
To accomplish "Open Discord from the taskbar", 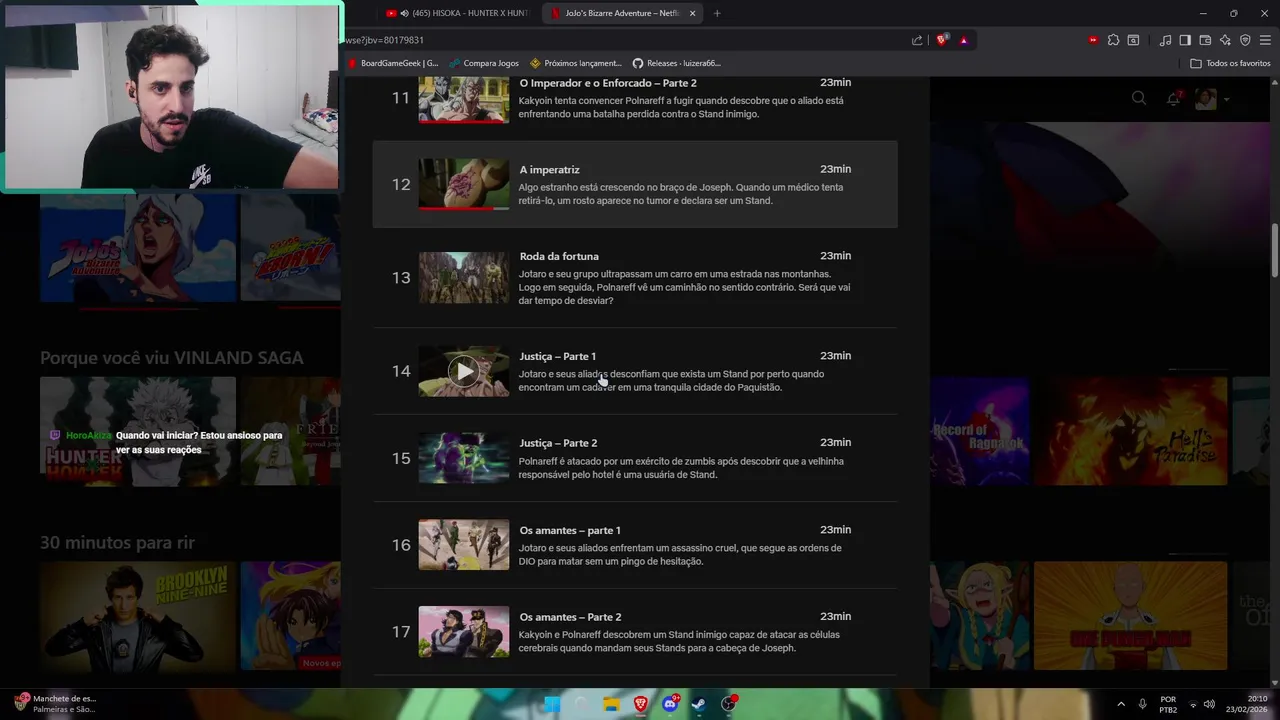I will (x=670, y=704).
